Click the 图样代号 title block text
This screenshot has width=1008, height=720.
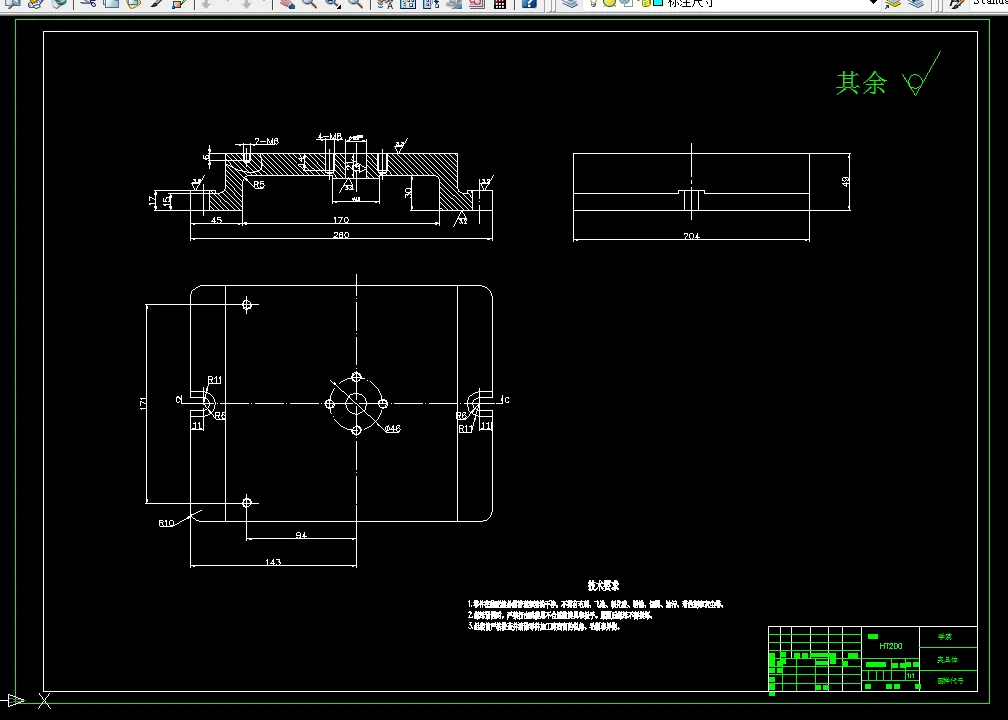click(x=950, y=681)
